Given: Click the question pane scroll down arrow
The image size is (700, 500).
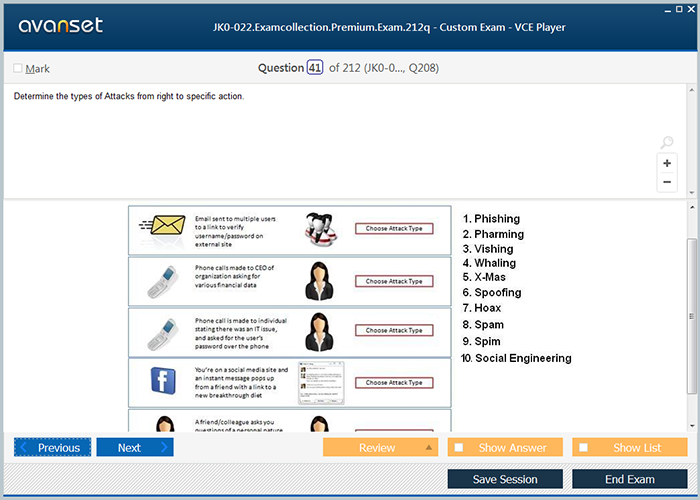Looking at the screenshot, I should (x=692, y=193).
